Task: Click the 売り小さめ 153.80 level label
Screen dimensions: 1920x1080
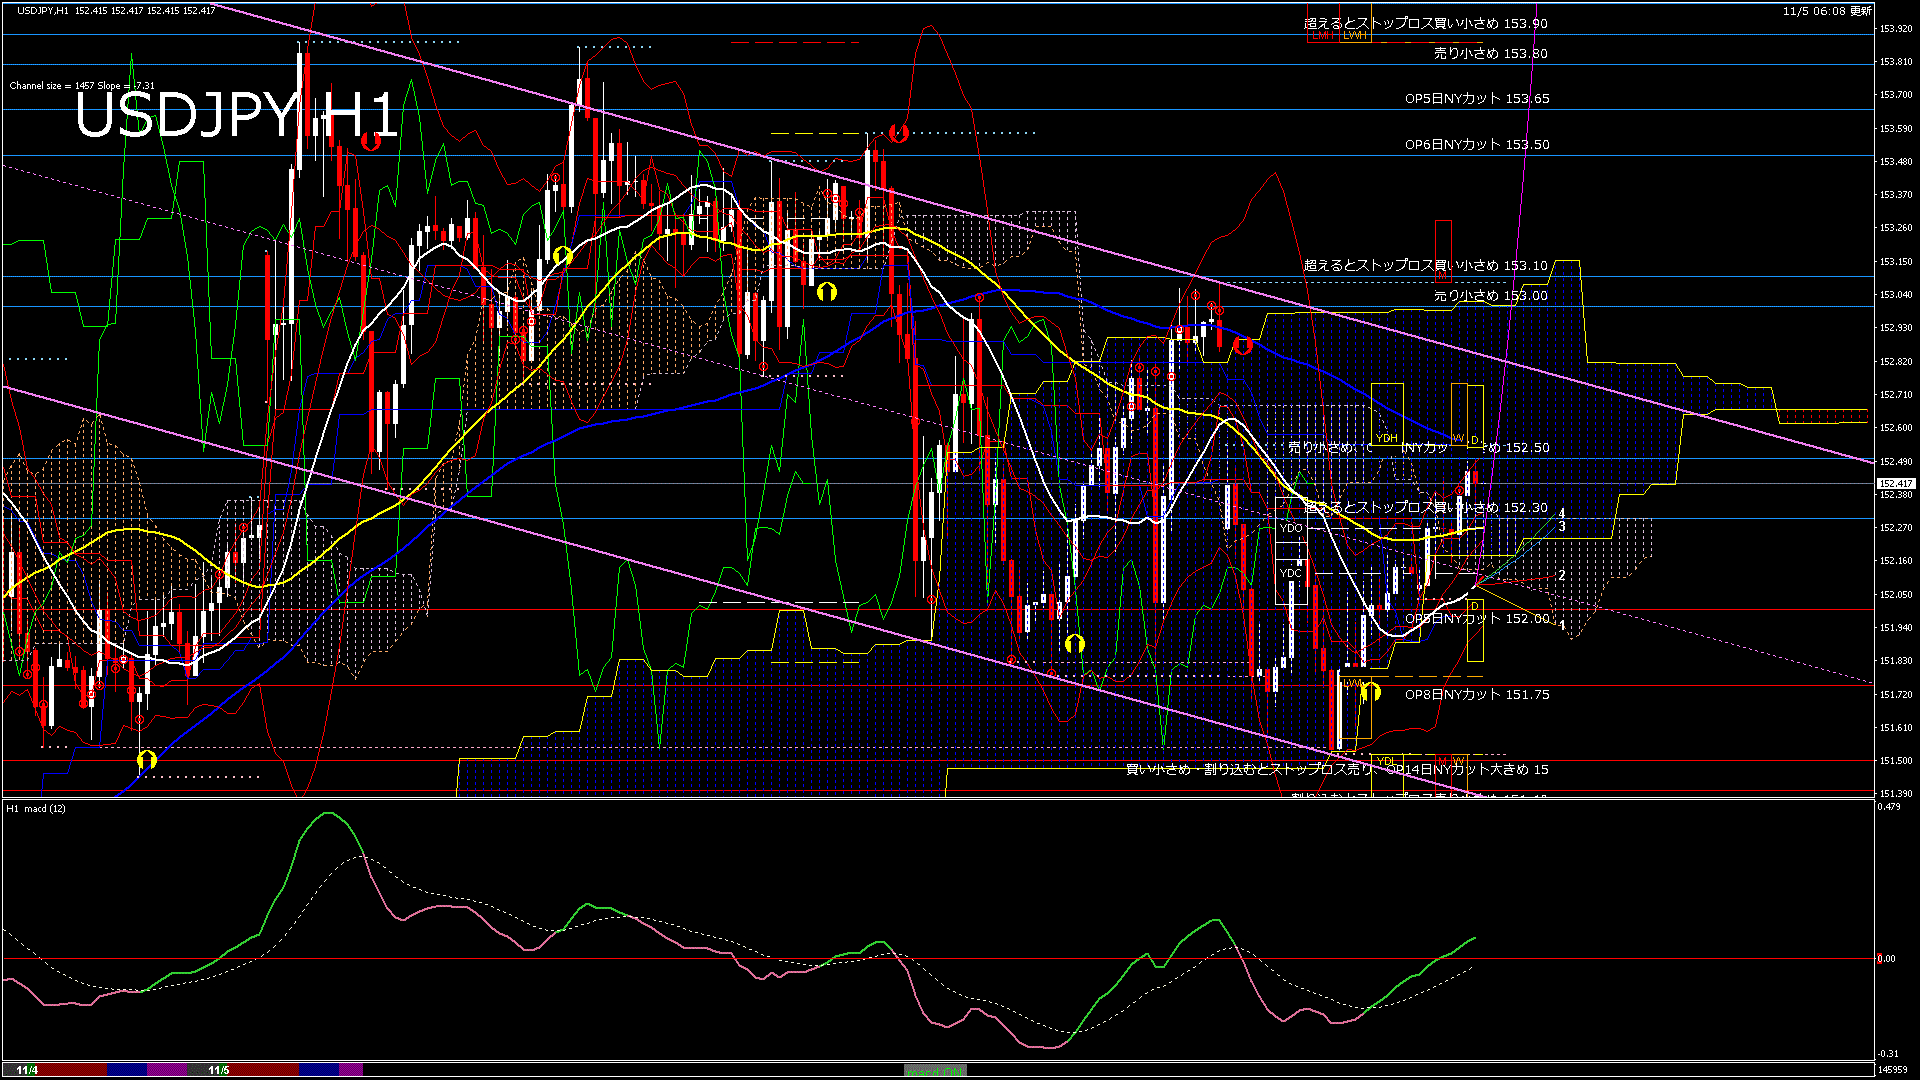Action: click(1490, 54)
